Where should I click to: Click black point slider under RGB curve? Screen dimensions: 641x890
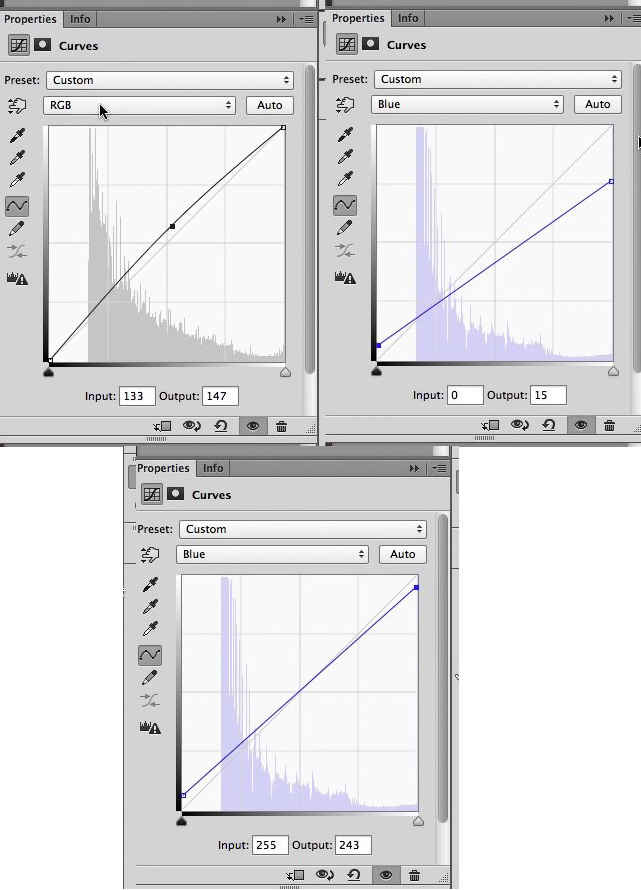(x=48, y=372)
